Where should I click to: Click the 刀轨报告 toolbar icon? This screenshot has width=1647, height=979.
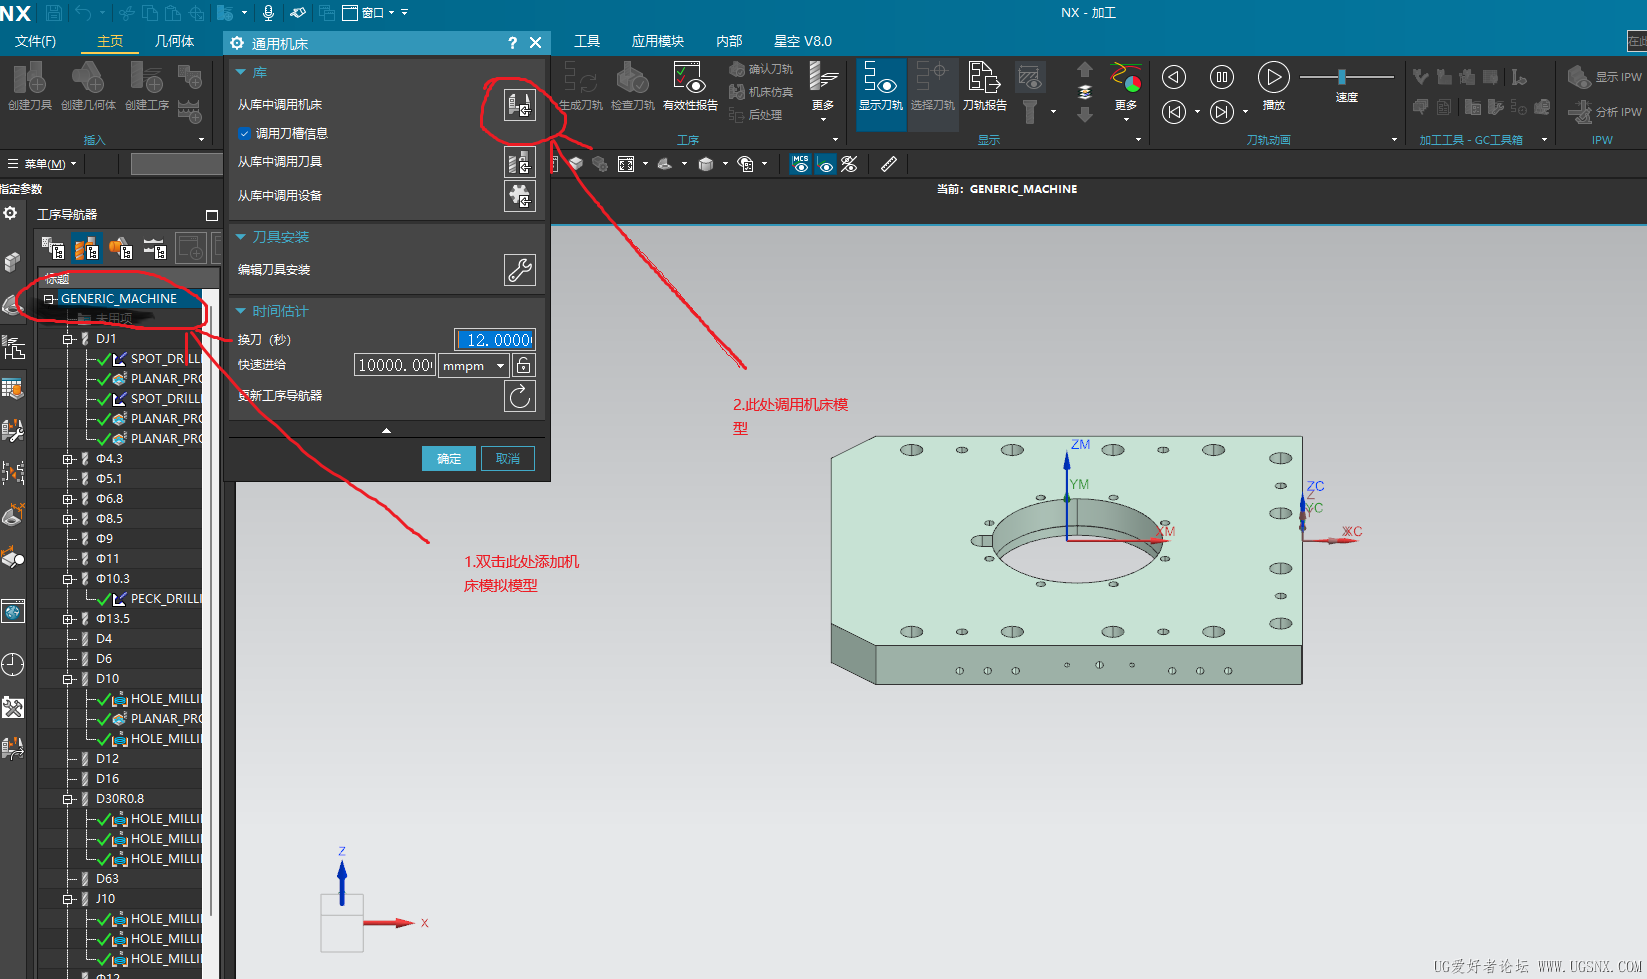click(x=984, y=85)
